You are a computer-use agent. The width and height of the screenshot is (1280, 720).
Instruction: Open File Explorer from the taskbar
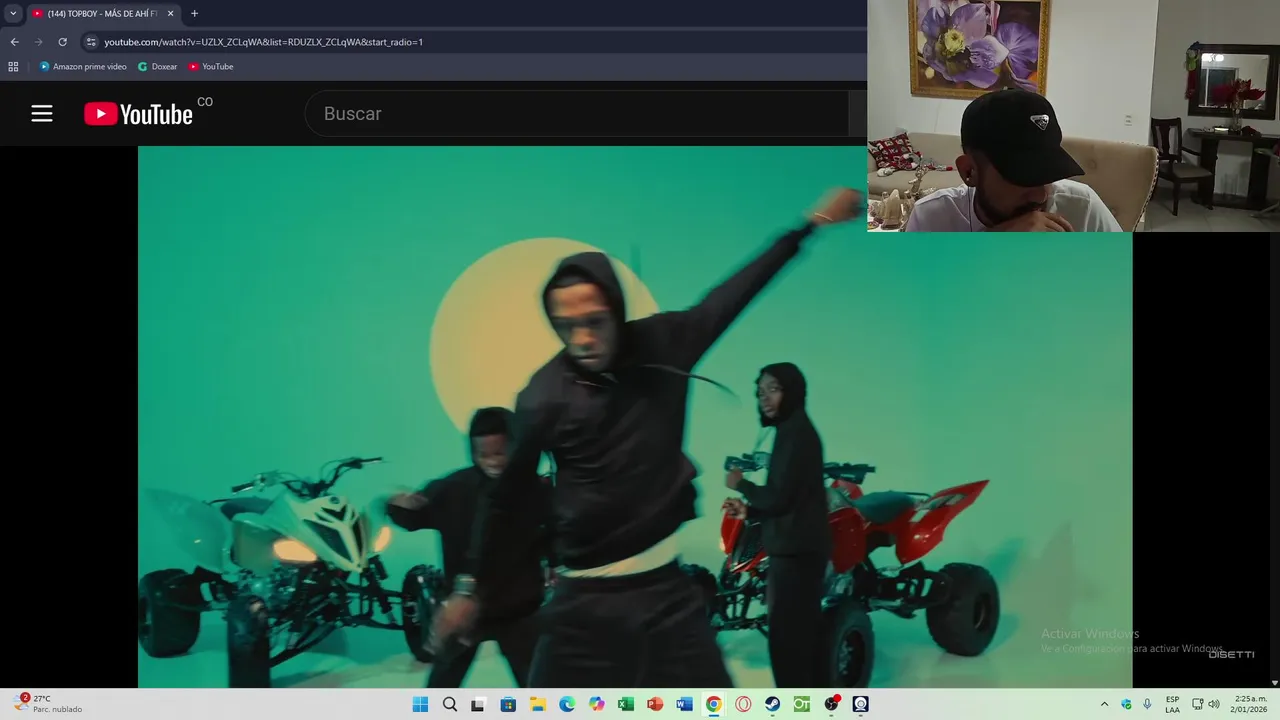(x=537, y=704)
